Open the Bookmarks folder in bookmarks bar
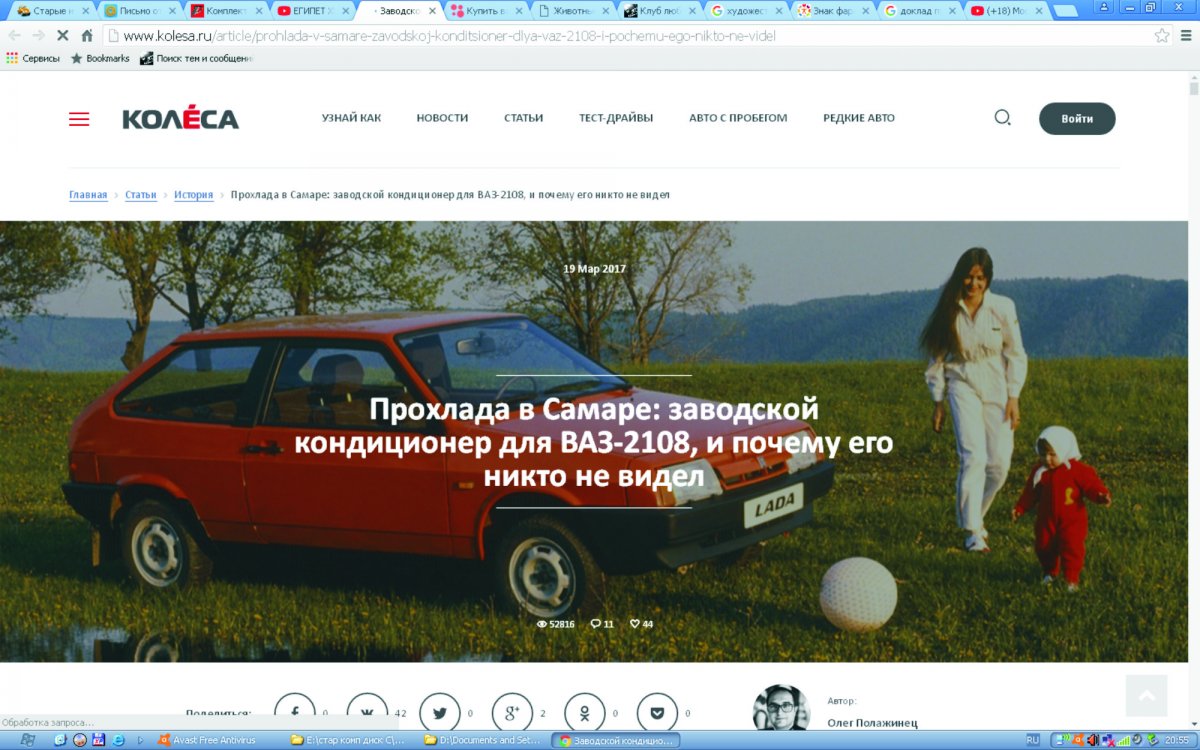The image size is (1200, 750). 100,58
